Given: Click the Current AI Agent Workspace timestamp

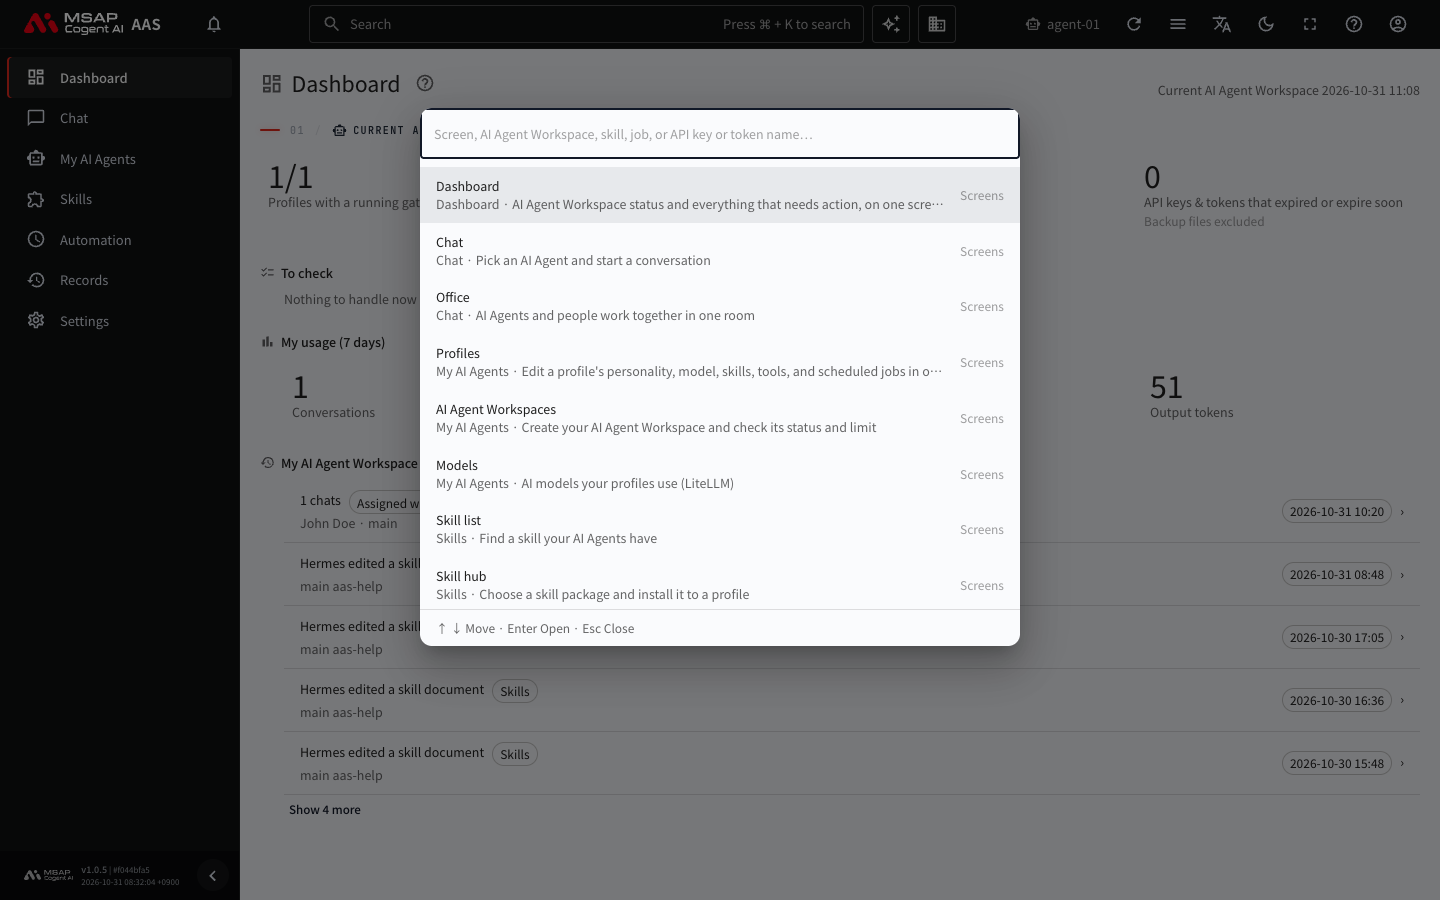Looking at the screenshot, I should tap(1289, 90).
